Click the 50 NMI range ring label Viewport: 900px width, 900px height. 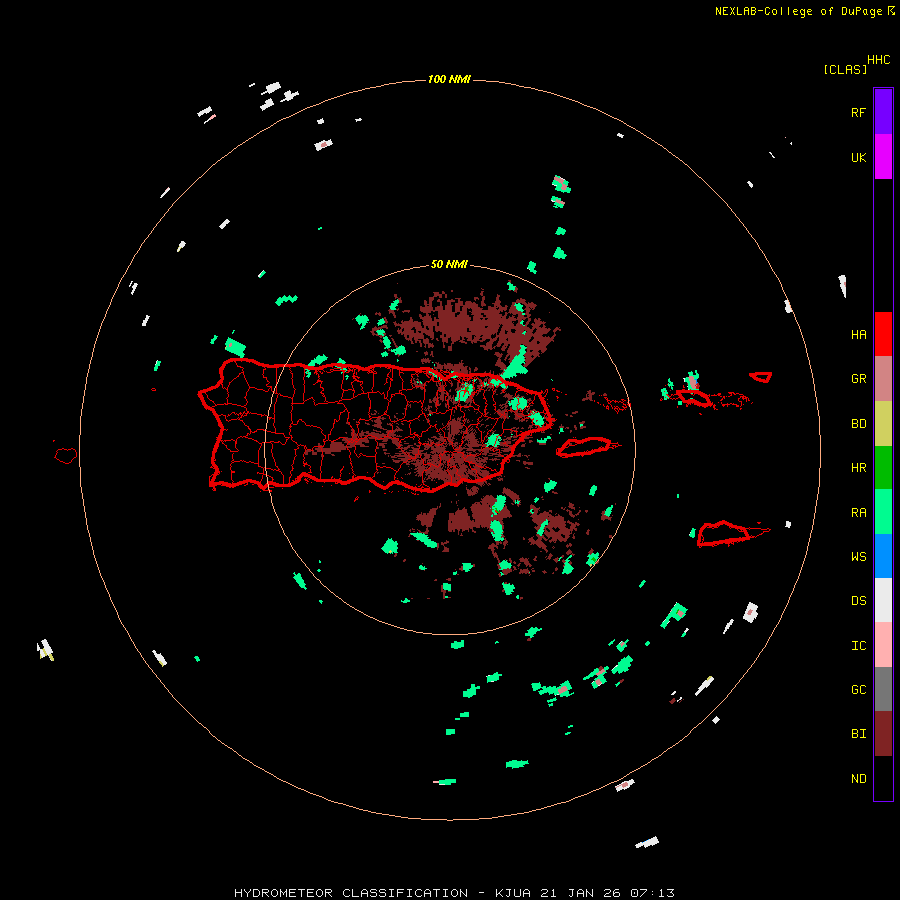[449, 264]
